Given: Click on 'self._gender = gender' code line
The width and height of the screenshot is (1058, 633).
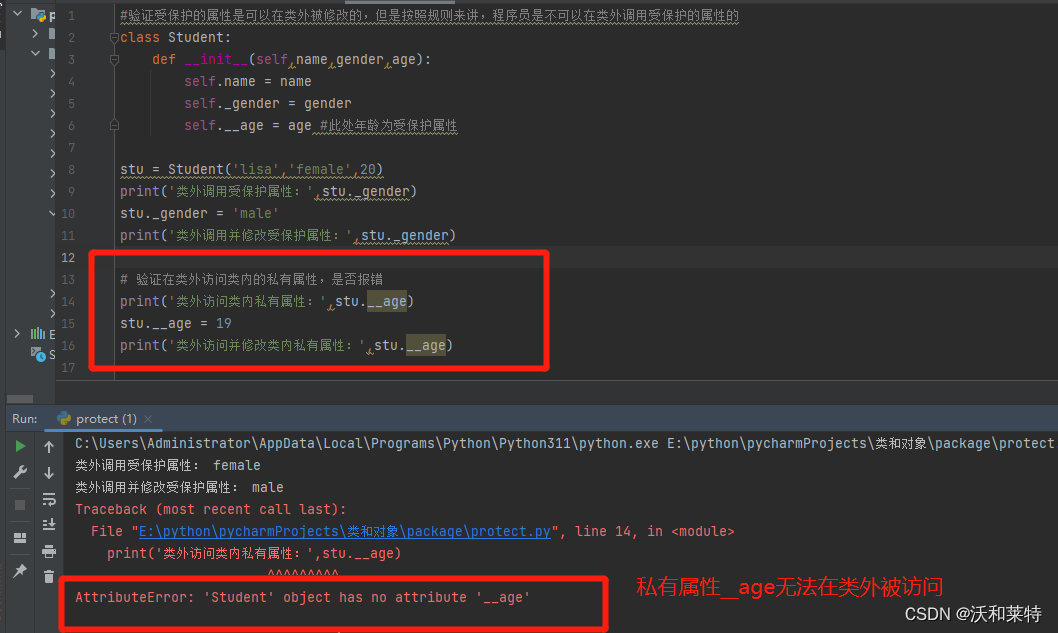Looking at the screenshot, I should click(x=268, y=103).
